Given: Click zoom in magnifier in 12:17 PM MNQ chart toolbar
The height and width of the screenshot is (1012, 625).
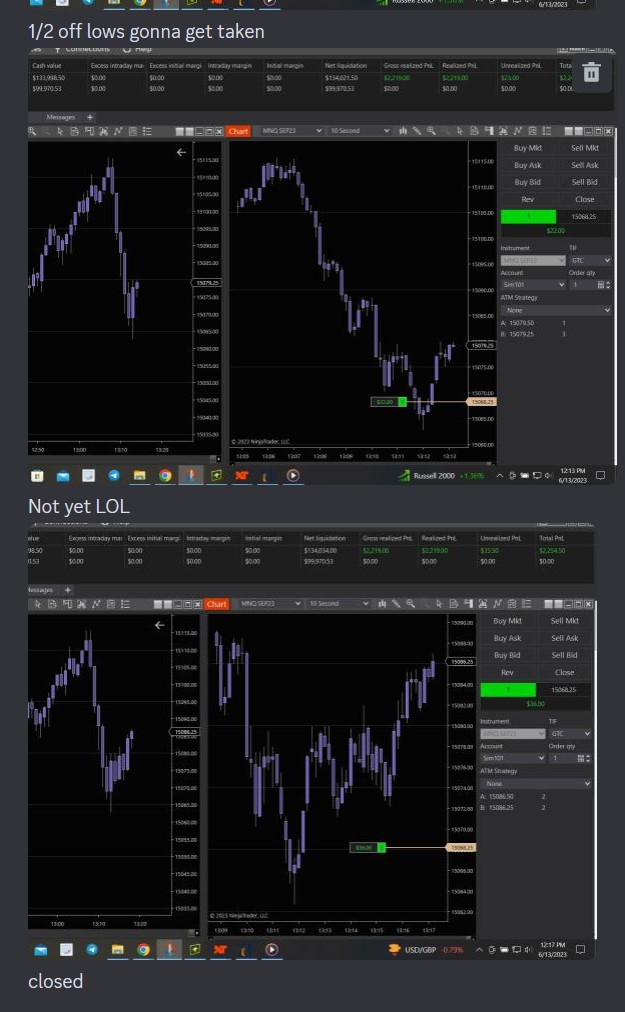Looking at the screenshot, I should (x=410, y=604).
